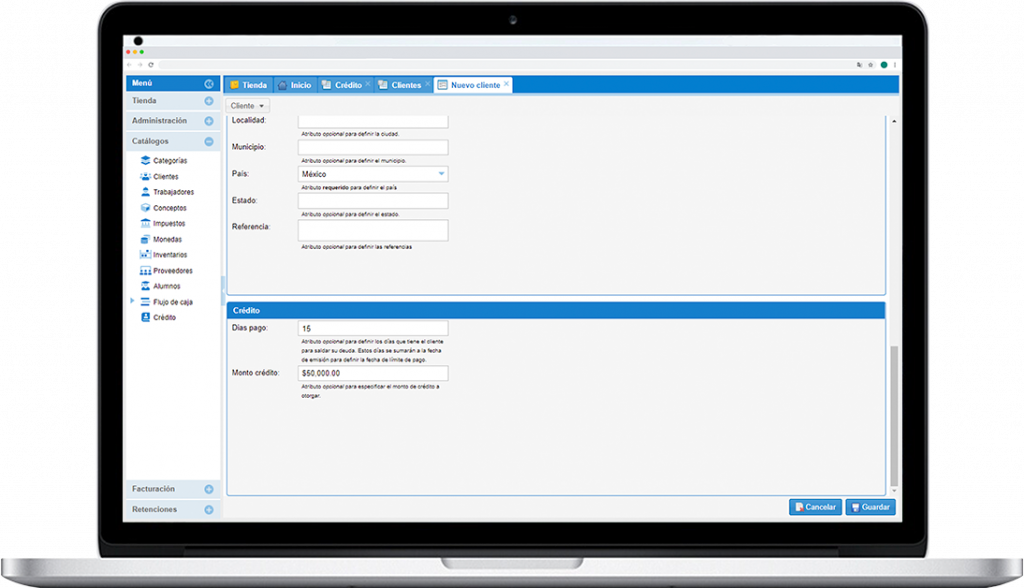
Task: Open the Conceptos catalog
Action: coord(169,208)
